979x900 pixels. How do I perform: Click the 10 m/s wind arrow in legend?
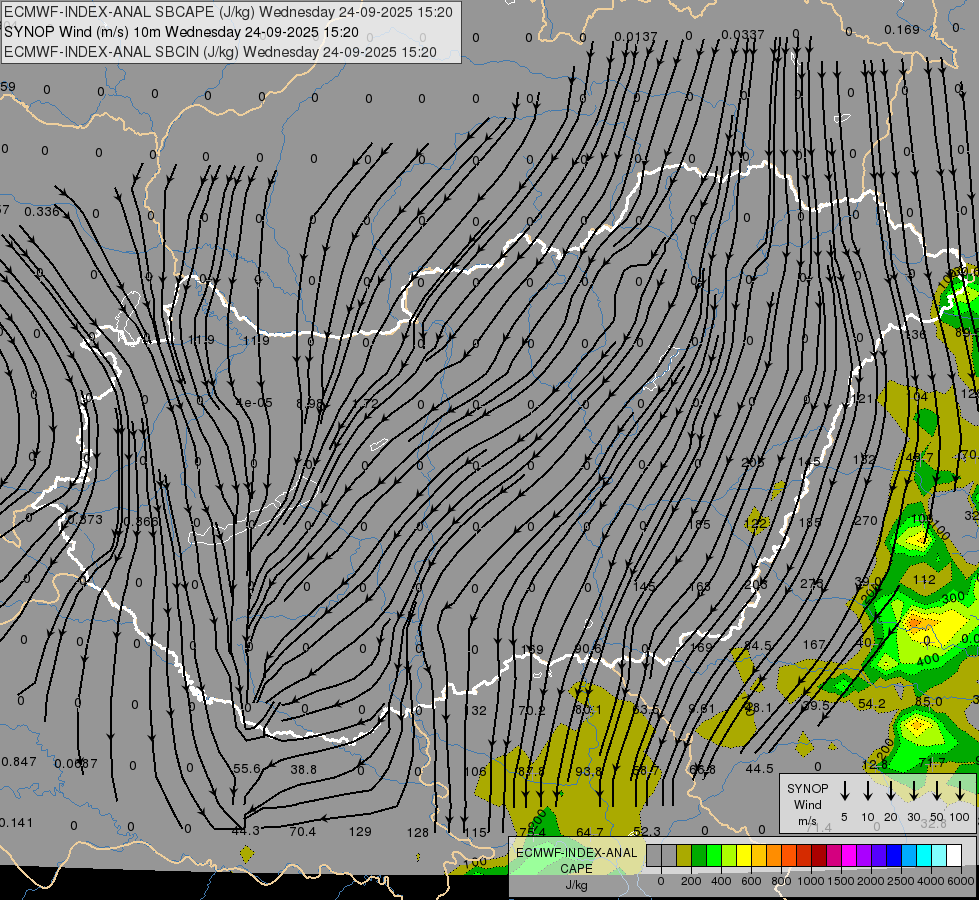point(868,791)
